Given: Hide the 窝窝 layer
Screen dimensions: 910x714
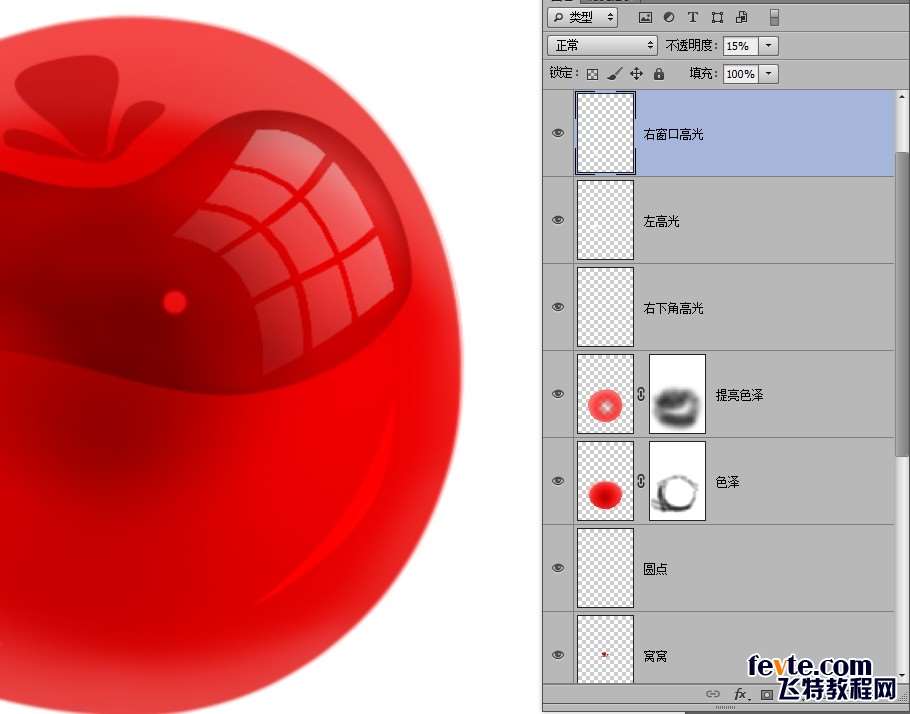Looking at the screenshot, I should [x=558, y=655].
